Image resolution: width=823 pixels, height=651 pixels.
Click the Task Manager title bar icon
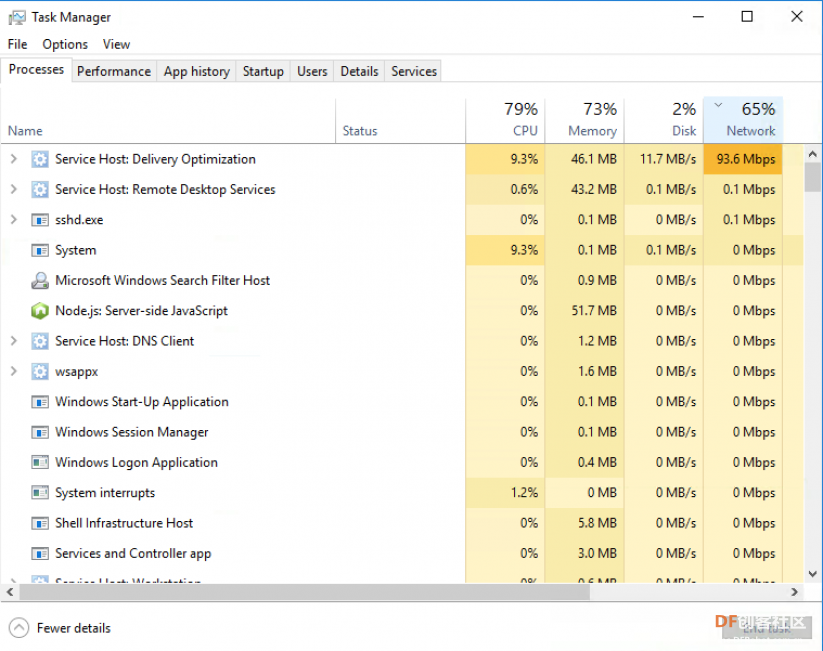[x=16, y=17]
